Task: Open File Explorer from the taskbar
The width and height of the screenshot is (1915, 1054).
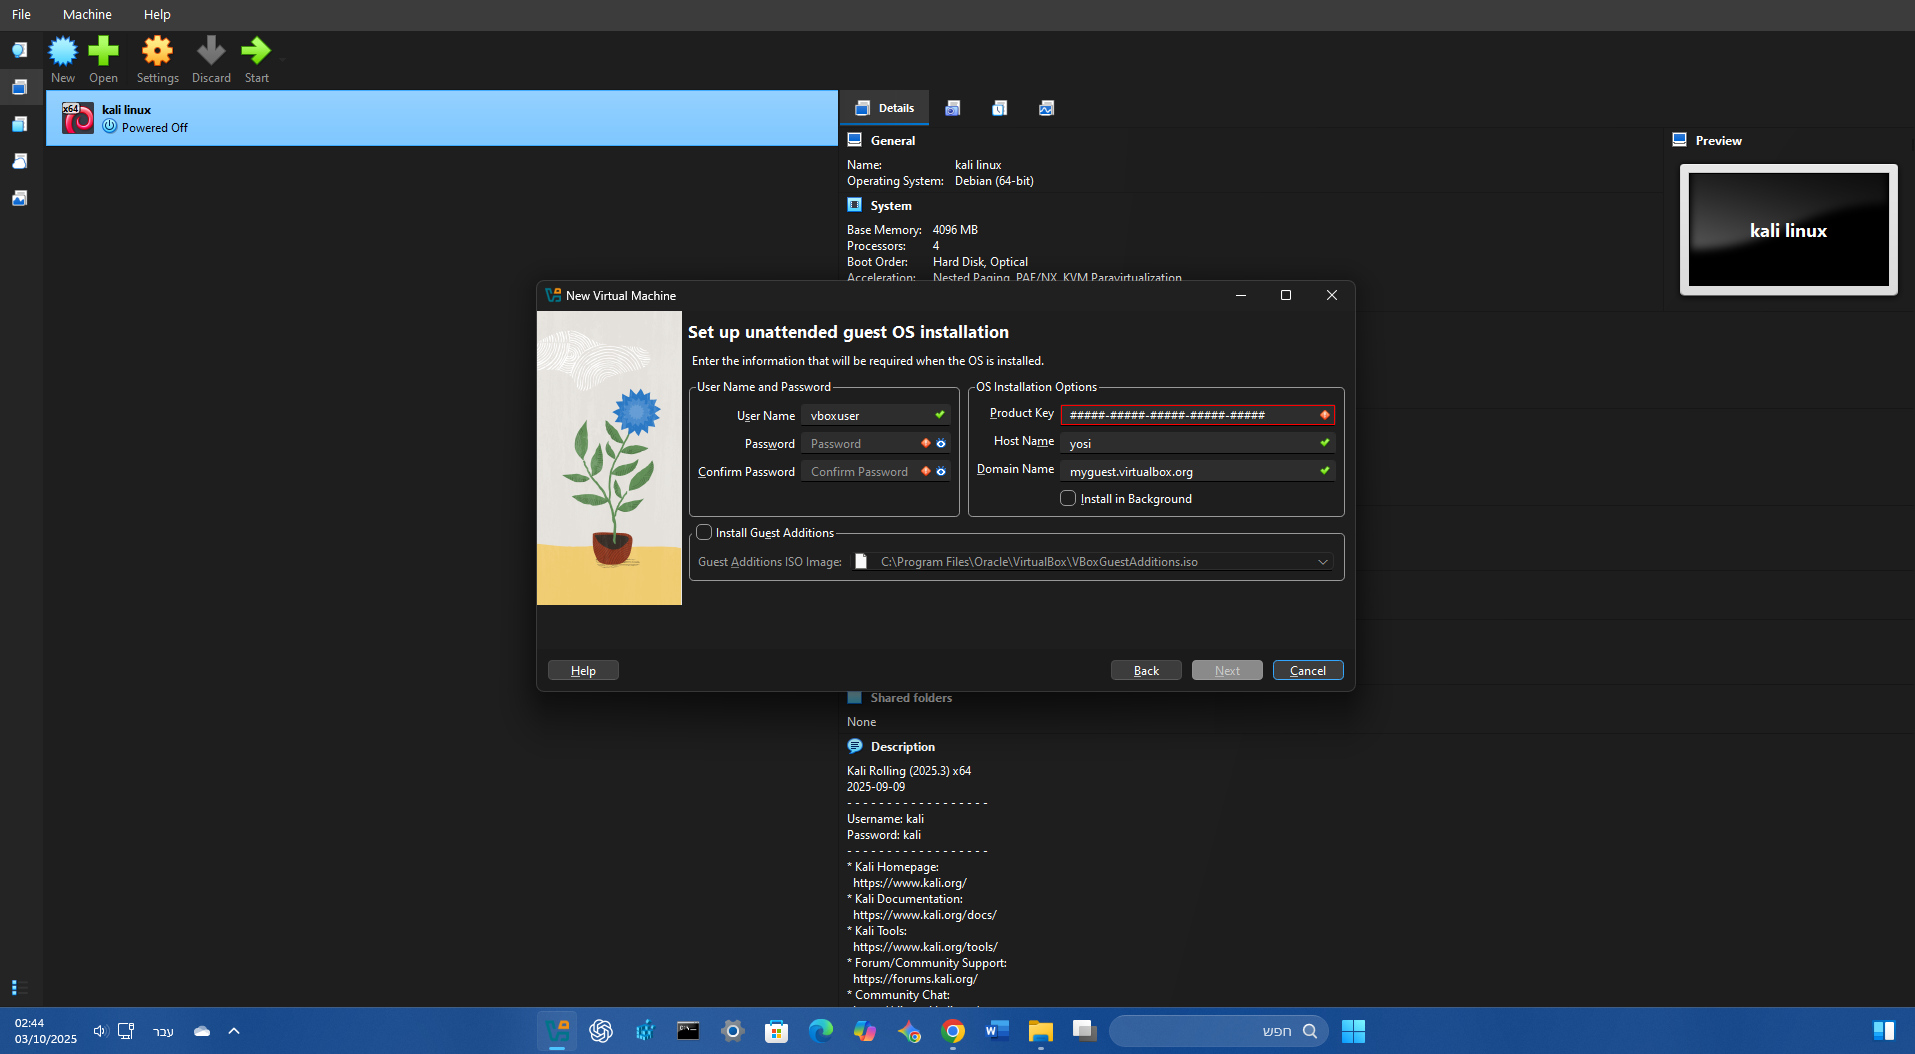Action: pos(1040,1031)
